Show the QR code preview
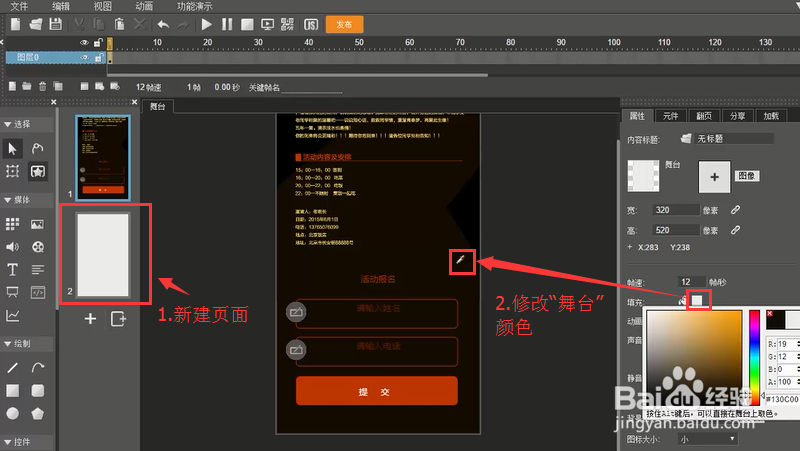 point(287,24)
